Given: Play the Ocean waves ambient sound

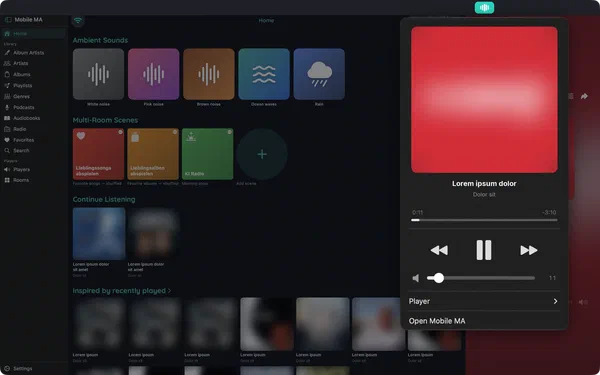Looking at the screenshot, I should (264, 74).
